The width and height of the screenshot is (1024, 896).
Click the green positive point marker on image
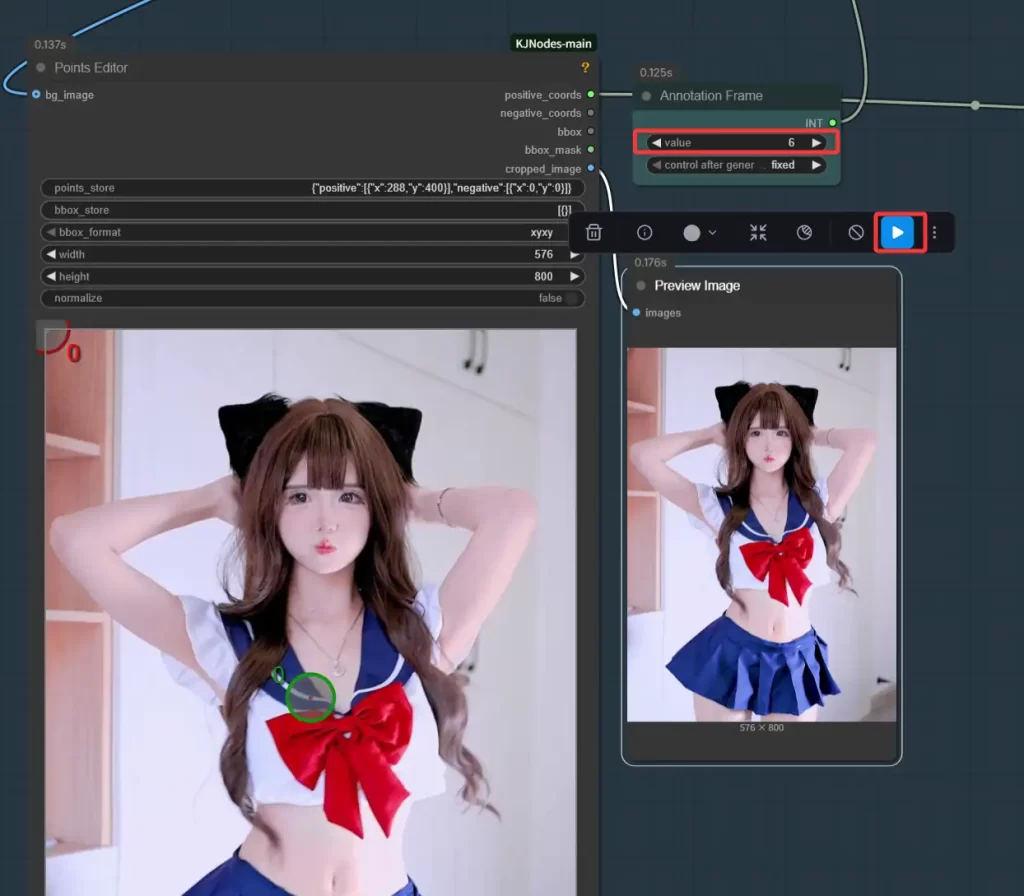pyautogui.click(x=310, y=697)
